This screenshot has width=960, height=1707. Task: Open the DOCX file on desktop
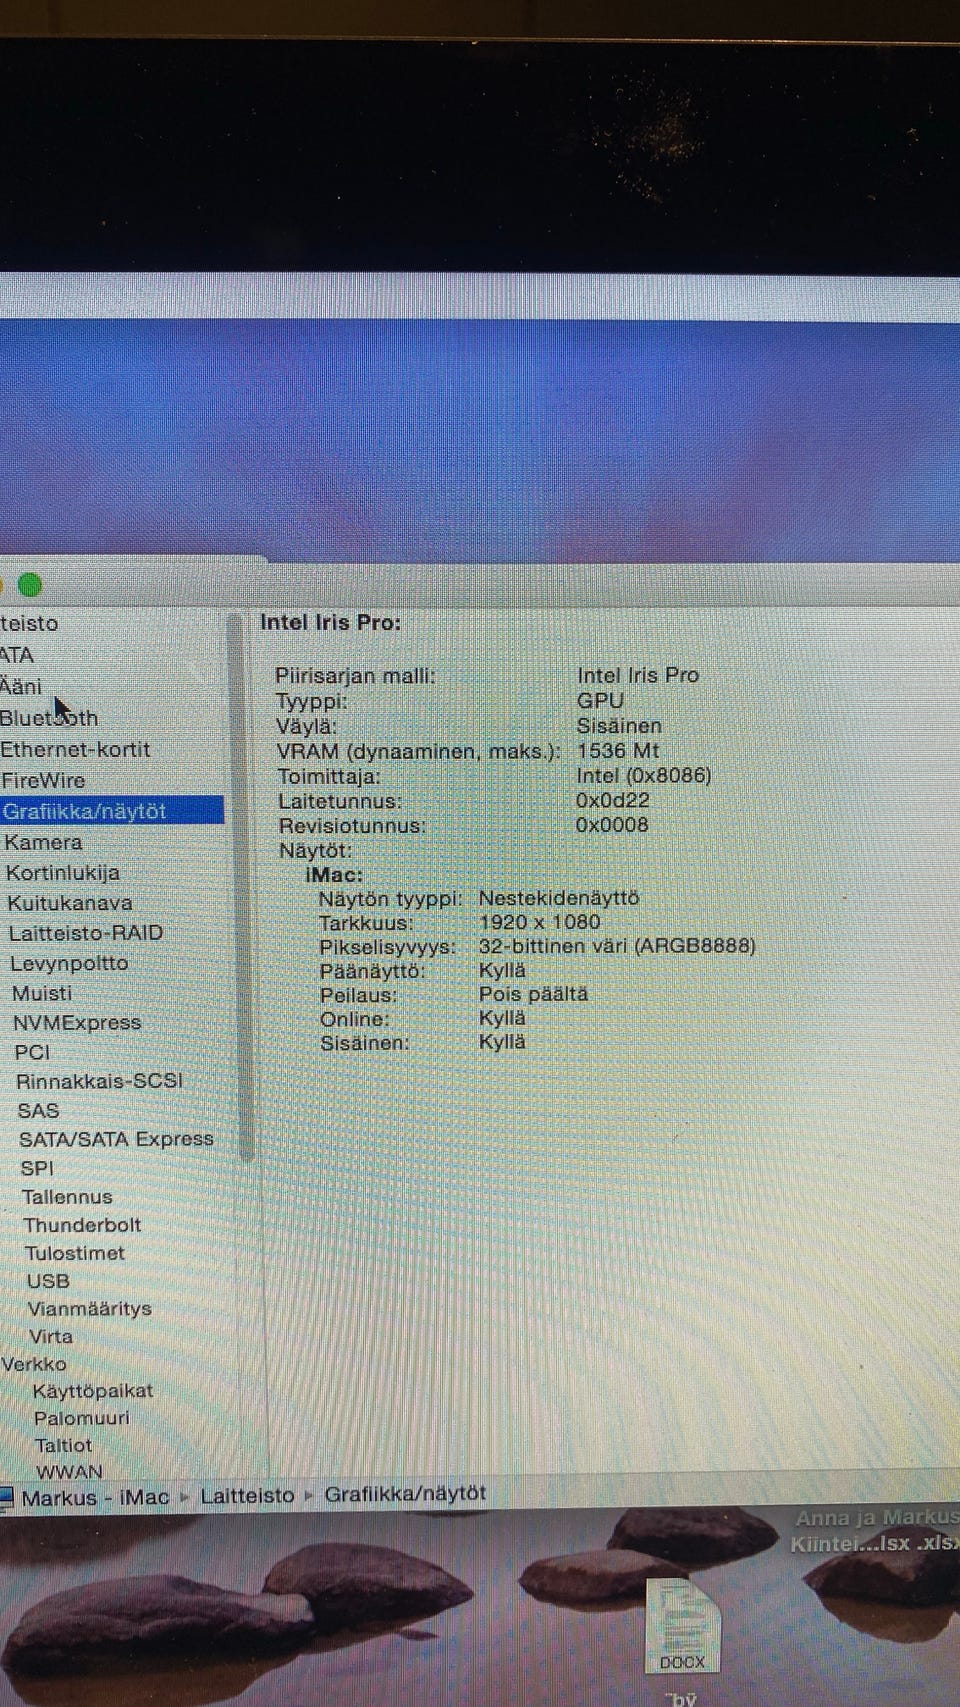[682, 1628]
